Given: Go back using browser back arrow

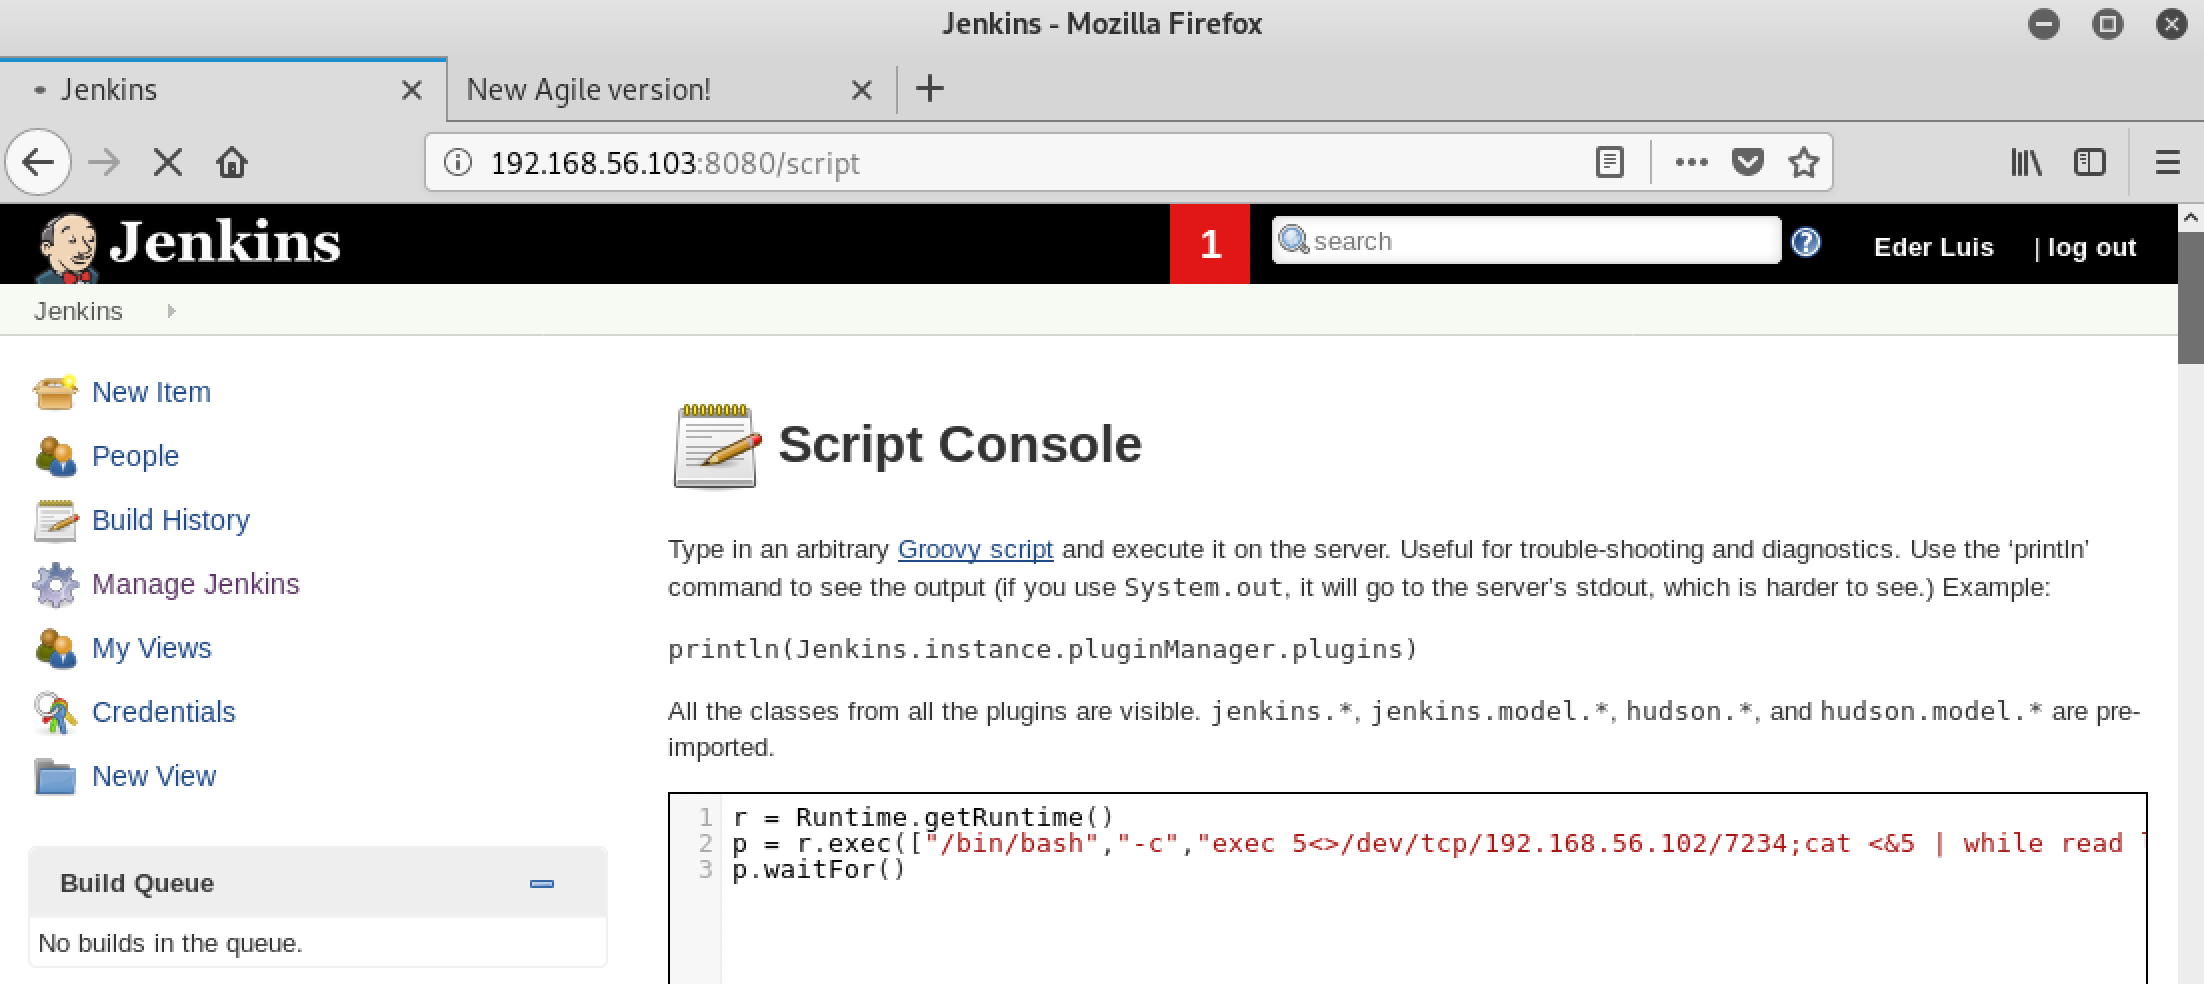Looking at the screenshot, I should click(x=38, y=162).
